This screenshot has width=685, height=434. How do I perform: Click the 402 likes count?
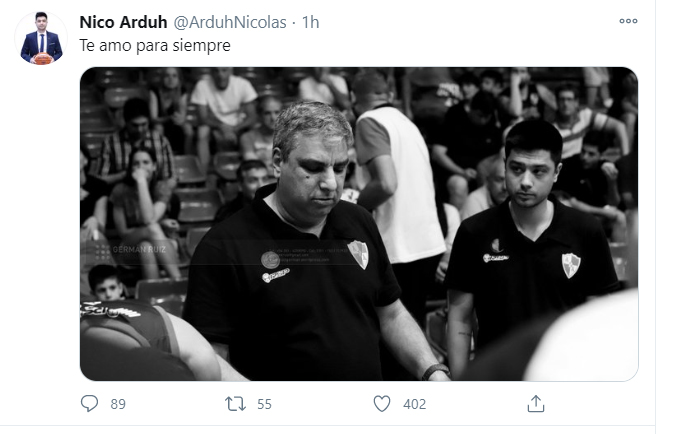(x=415, y=404)
